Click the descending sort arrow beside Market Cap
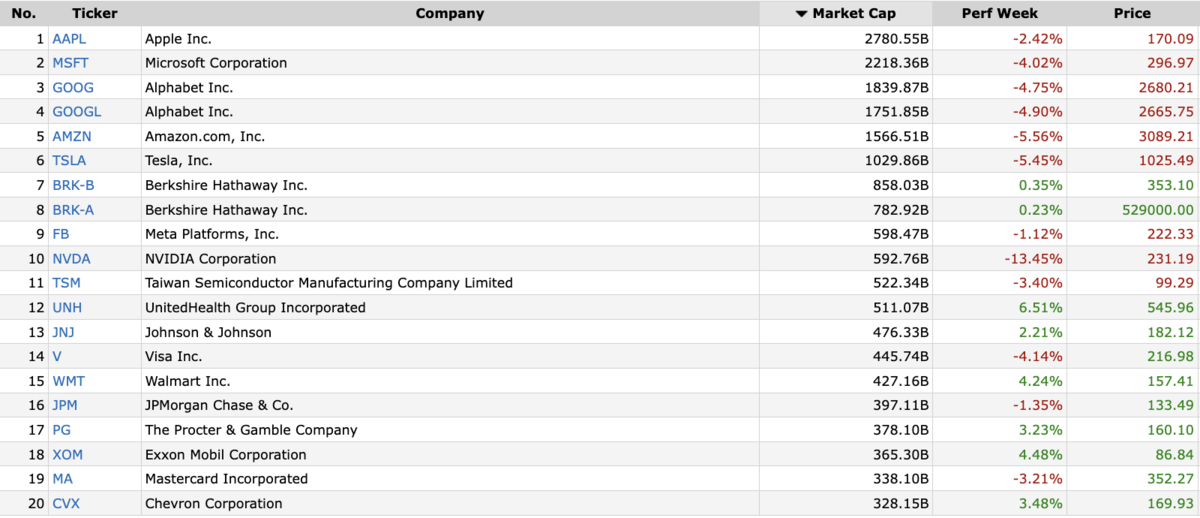1200x518 pixels. pyautogui.click(x=801, y=14)
